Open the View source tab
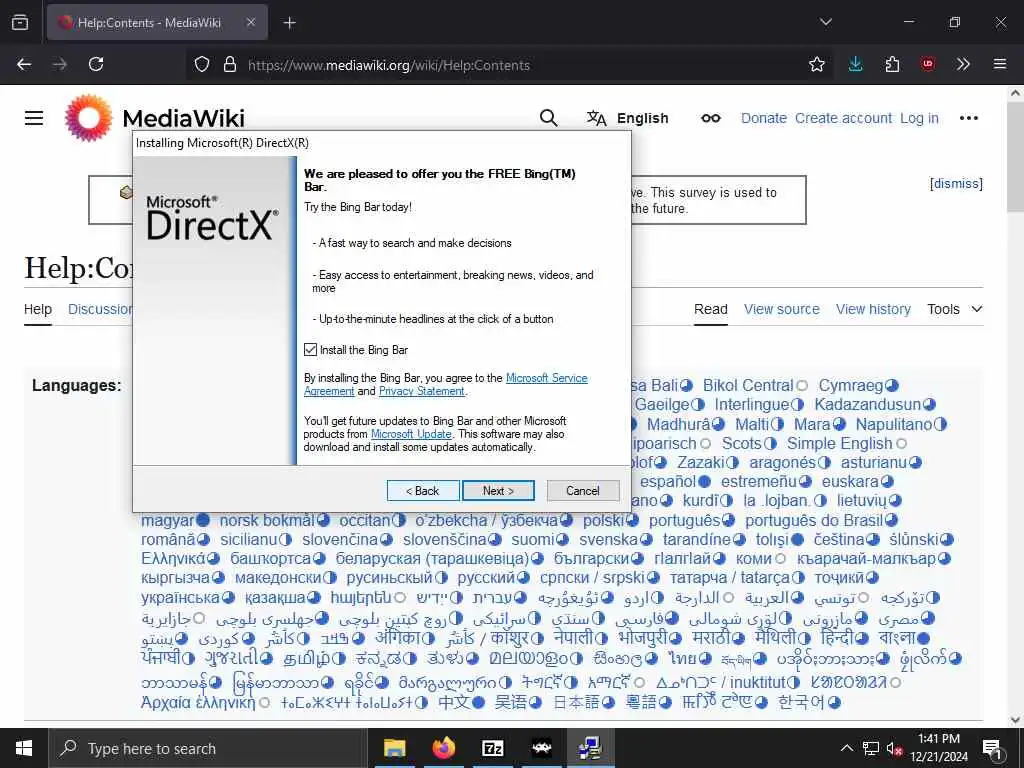Image resolution: width=1024 pixels, height=768 pixels. point(782,309)
